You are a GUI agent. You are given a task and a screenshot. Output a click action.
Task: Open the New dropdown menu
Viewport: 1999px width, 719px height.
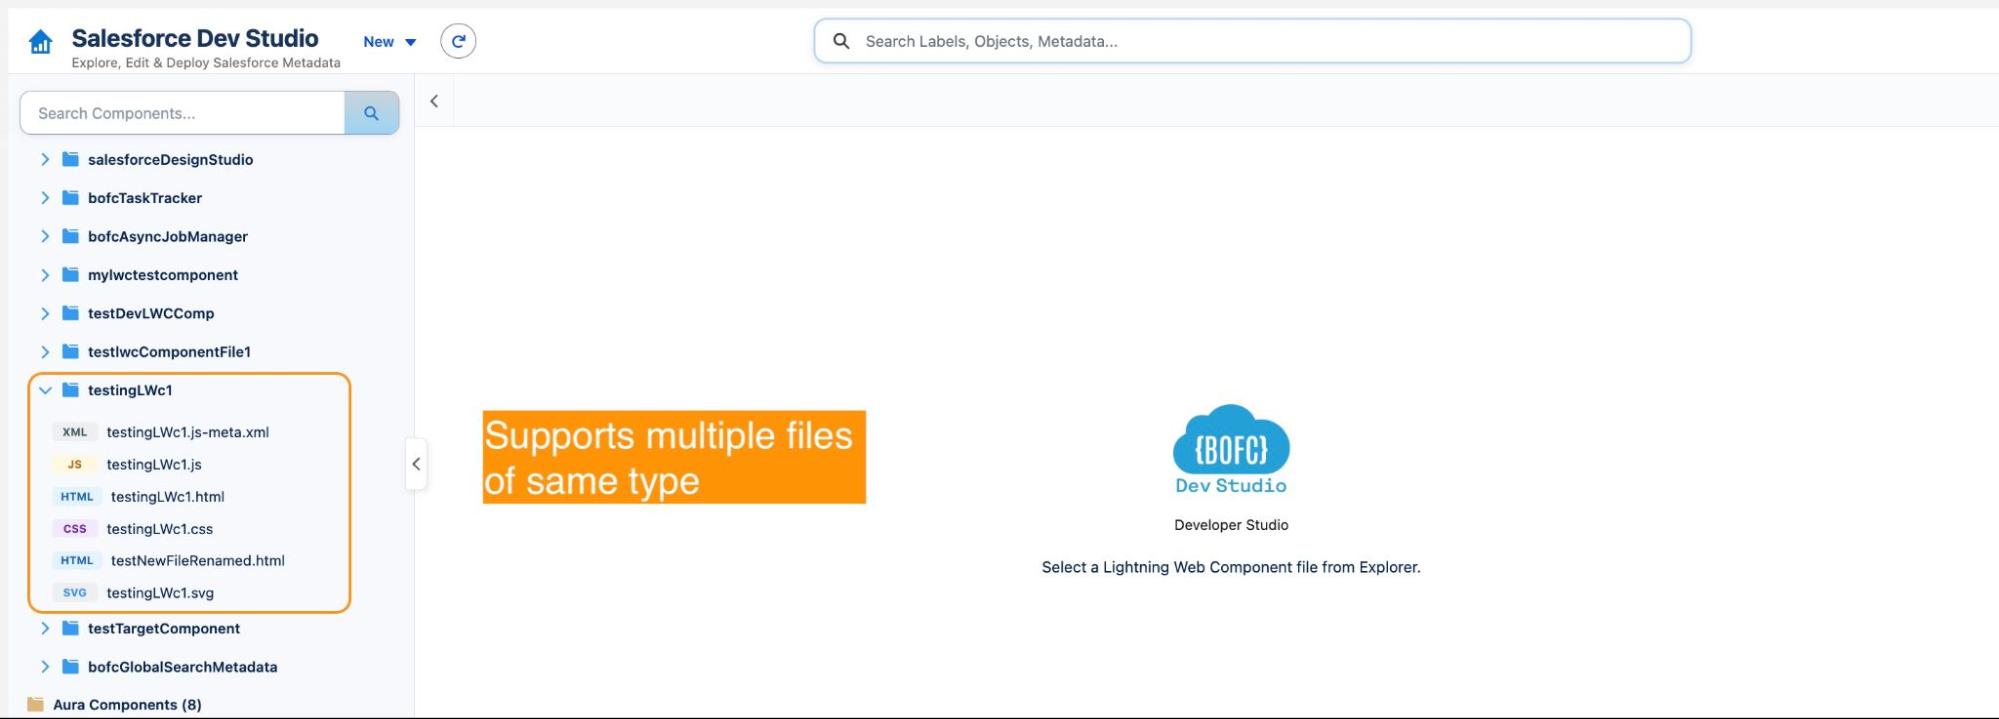[390, 42]
